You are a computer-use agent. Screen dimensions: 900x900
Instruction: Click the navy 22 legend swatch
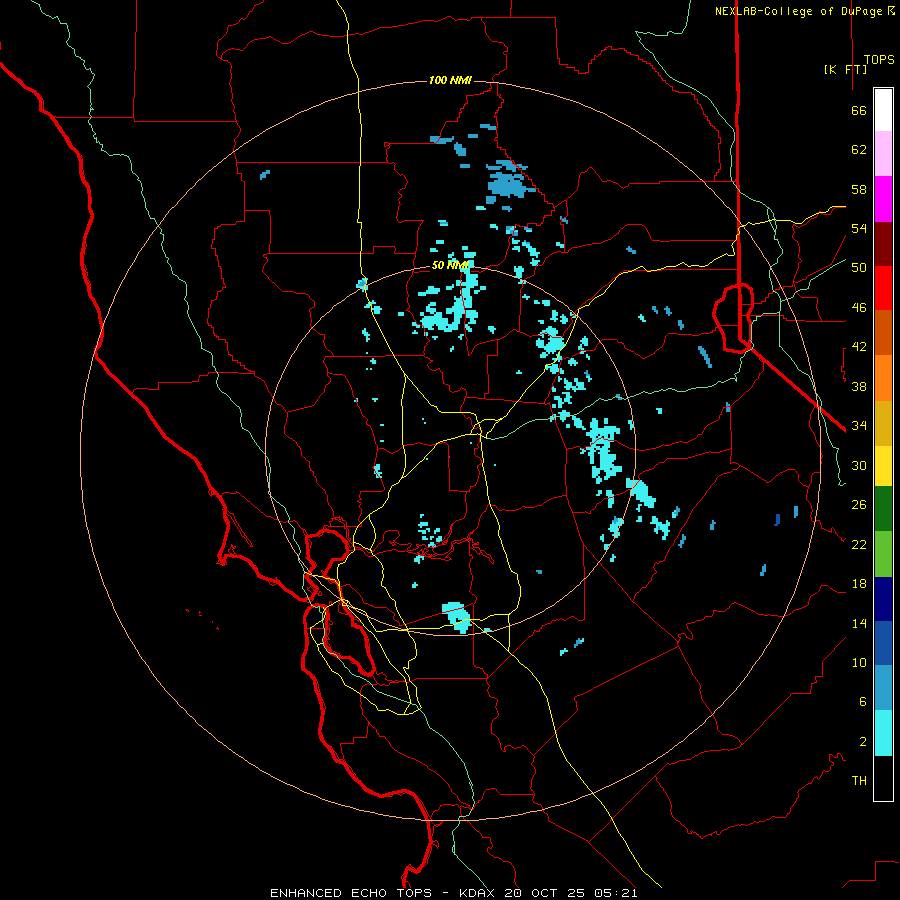pos(883,599)
